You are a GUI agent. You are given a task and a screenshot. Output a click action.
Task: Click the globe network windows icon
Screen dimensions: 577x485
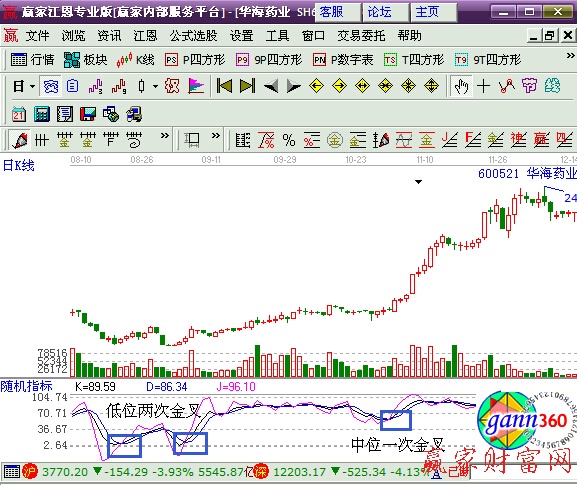(x=111, y=114)
